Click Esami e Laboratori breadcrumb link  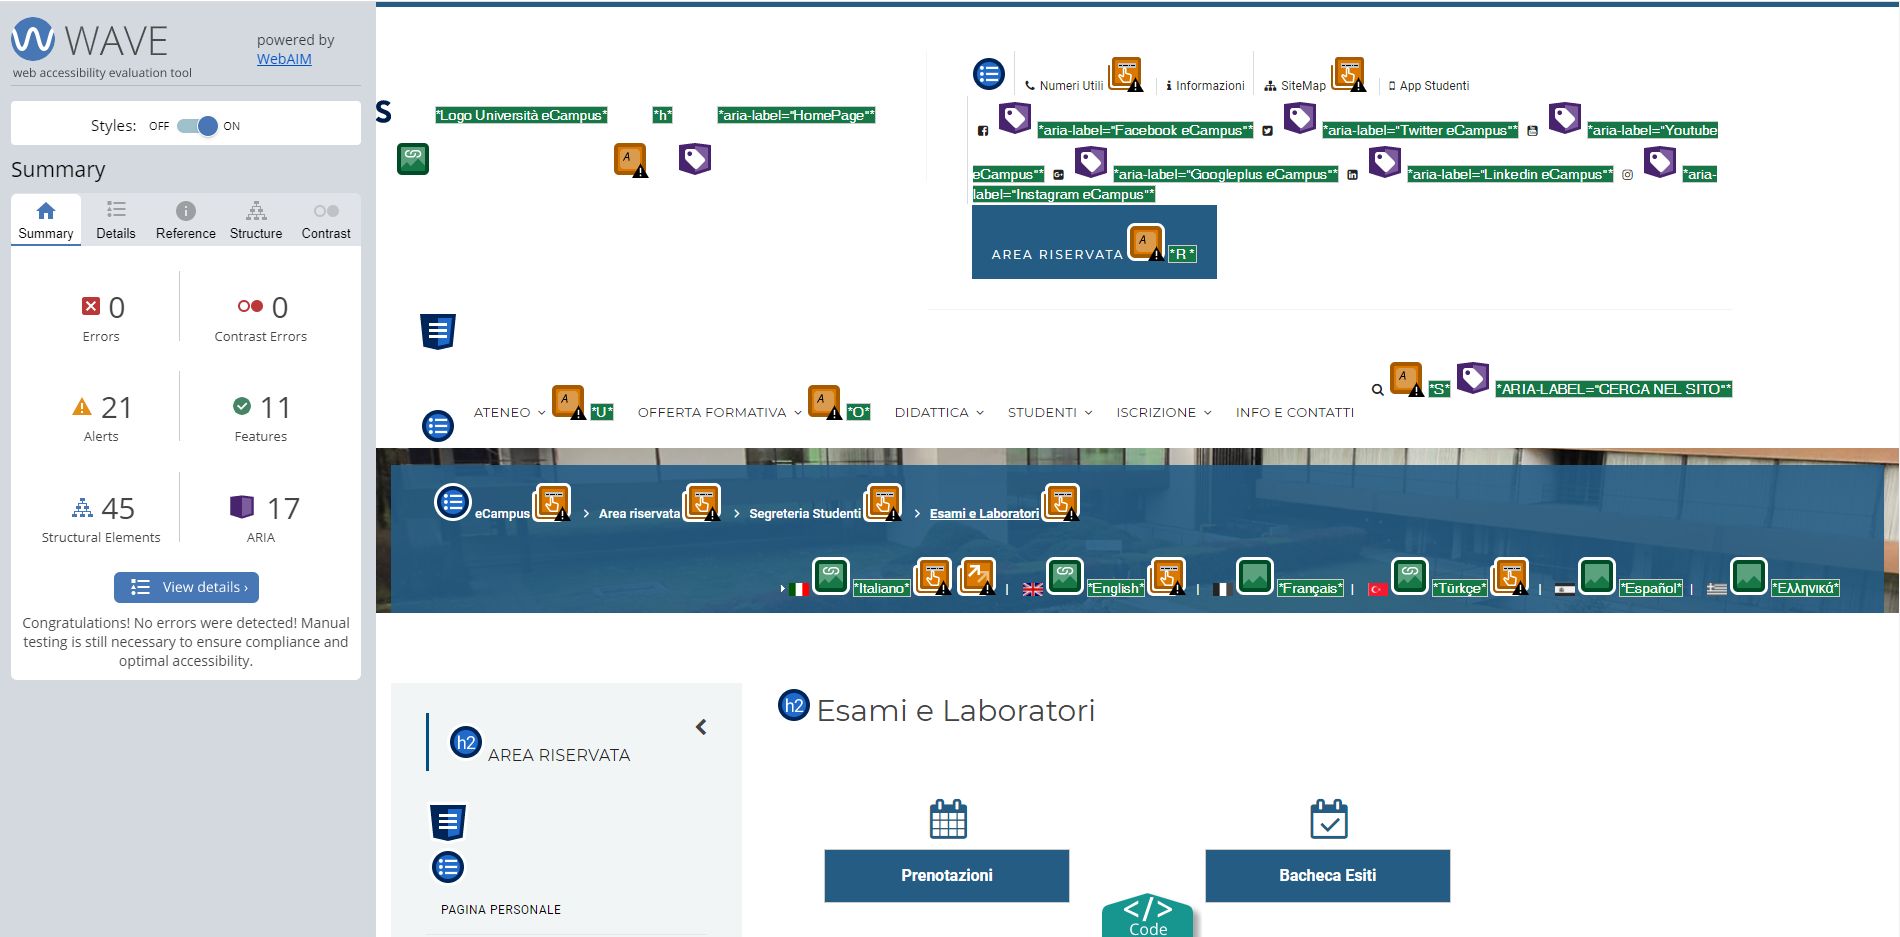[984, 514]
